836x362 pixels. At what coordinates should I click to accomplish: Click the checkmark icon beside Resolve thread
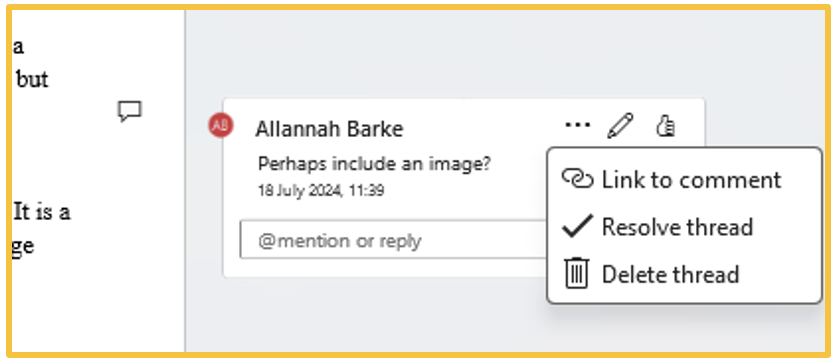(x=577, y=226)
